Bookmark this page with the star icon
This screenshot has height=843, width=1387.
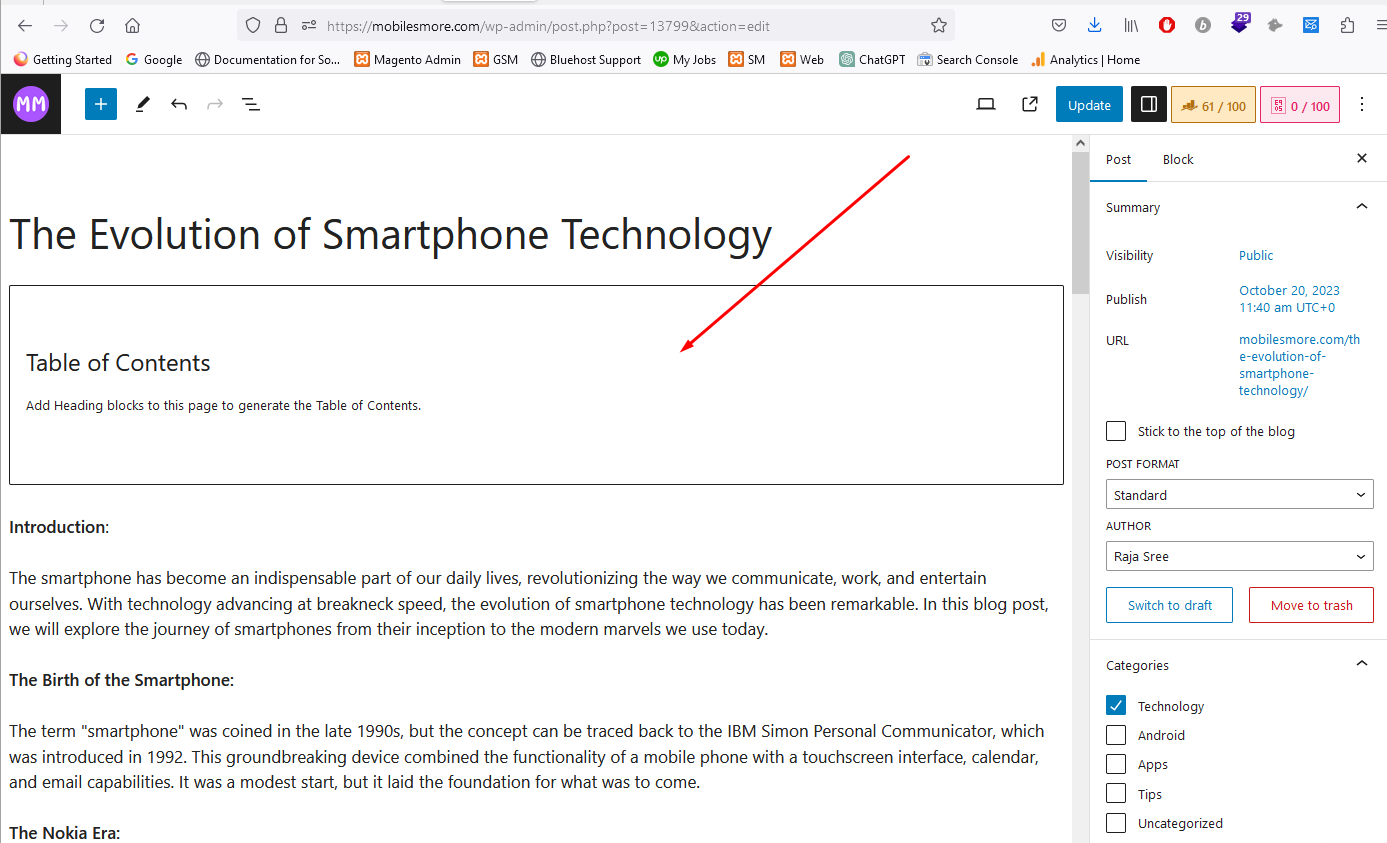pyautogui.click(x=938, y=26)
